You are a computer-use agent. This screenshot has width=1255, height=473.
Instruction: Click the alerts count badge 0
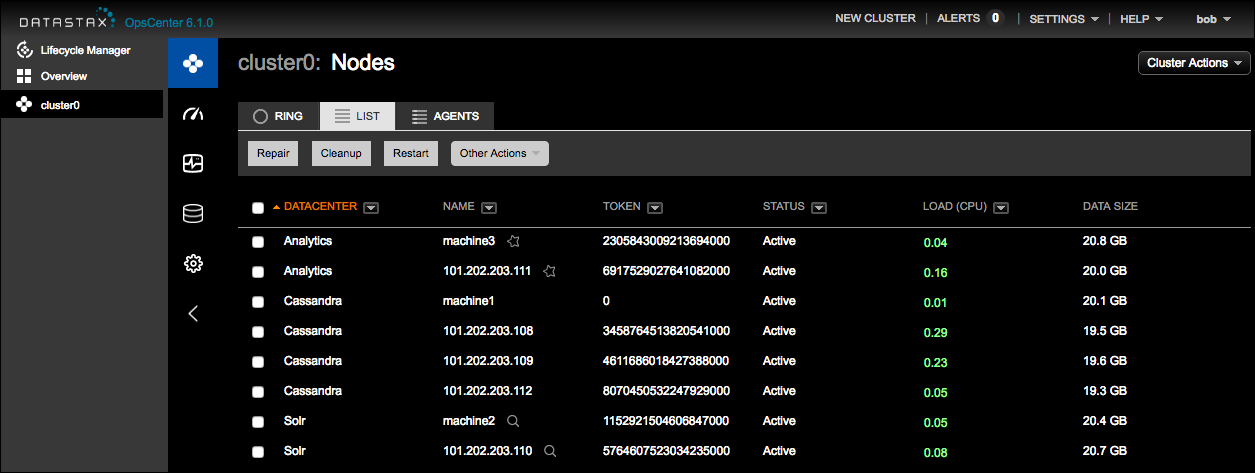coord(995,18)
